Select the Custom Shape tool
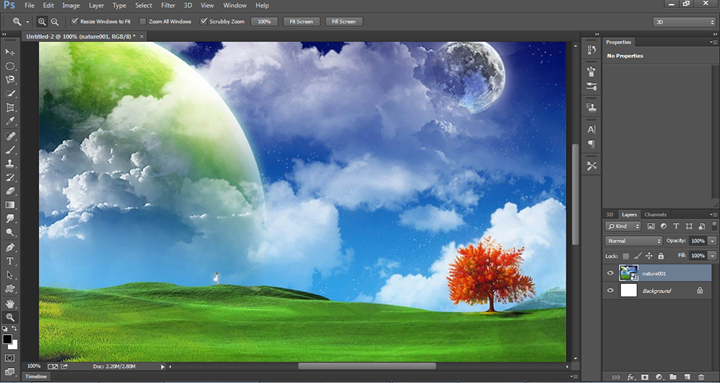This screenshot has height=383, width=720. [10, 289]
